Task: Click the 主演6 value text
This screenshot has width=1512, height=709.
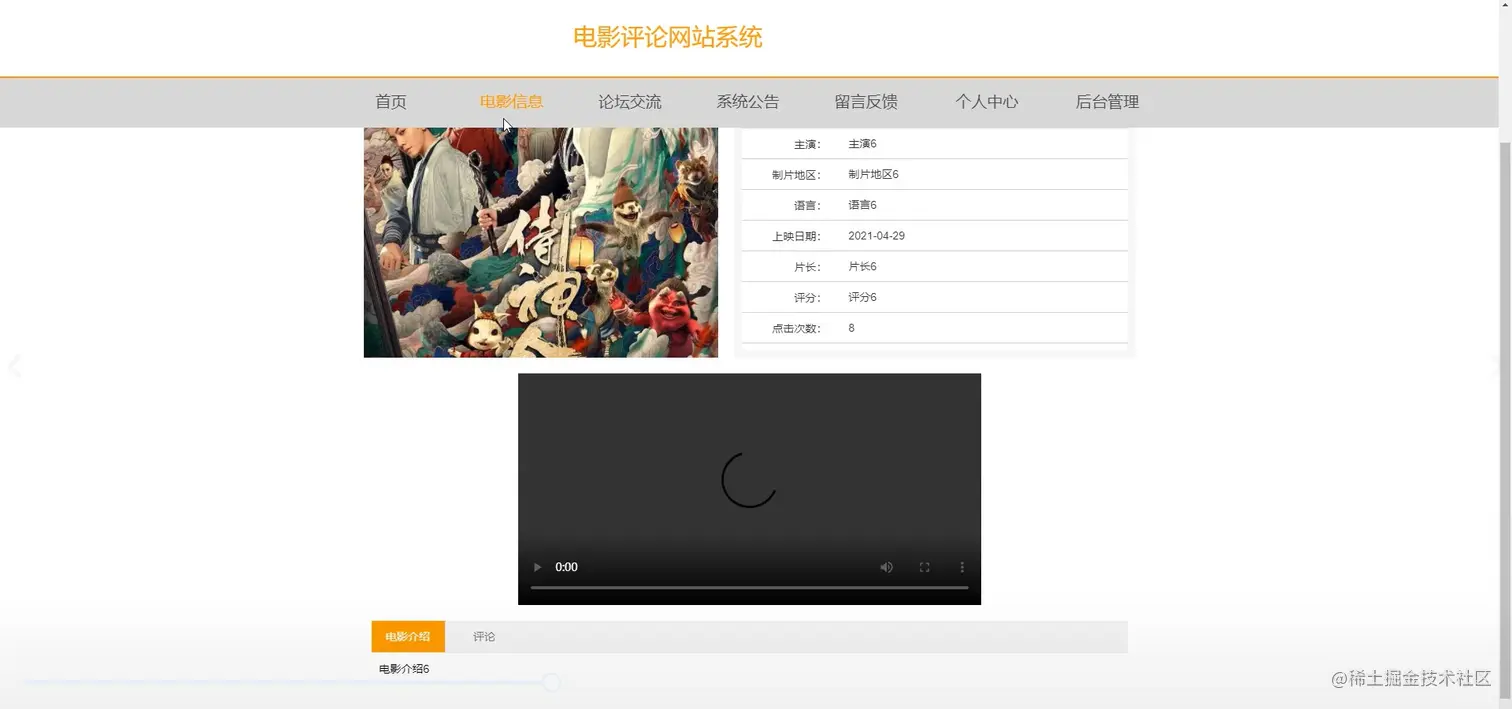Action: (x=862, y=144)
